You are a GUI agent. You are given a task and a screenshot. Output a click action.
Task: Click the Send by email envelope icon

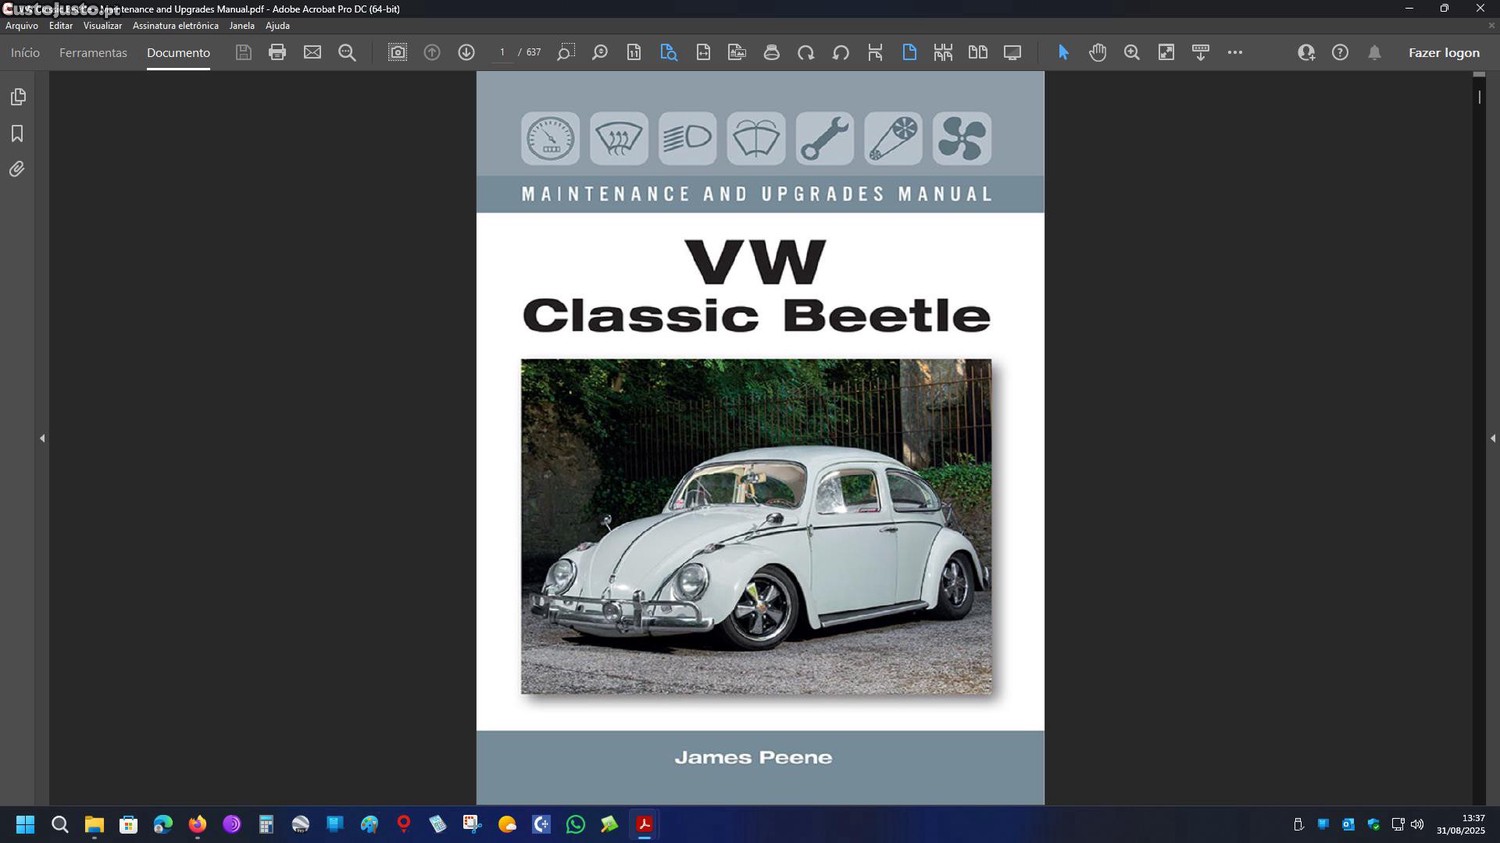pos(312,52)
